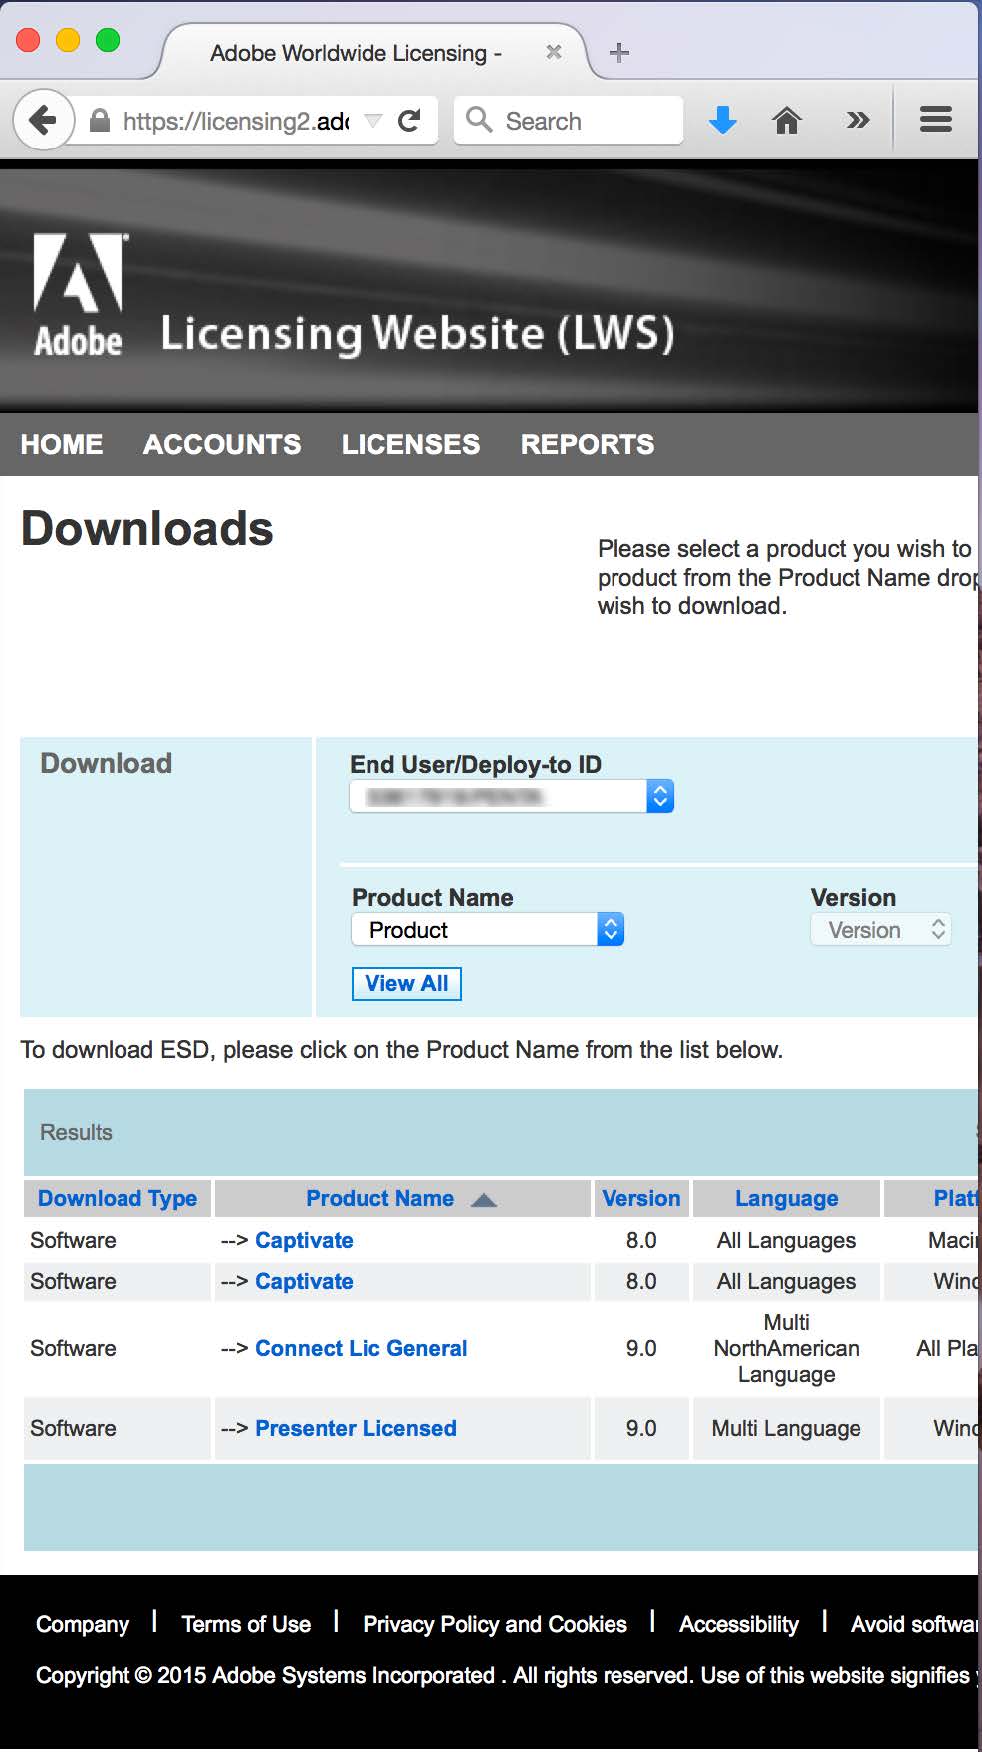Screen dimensions: 982x1752
Task: Click the browser Search field
Action: tap(568, 121)
